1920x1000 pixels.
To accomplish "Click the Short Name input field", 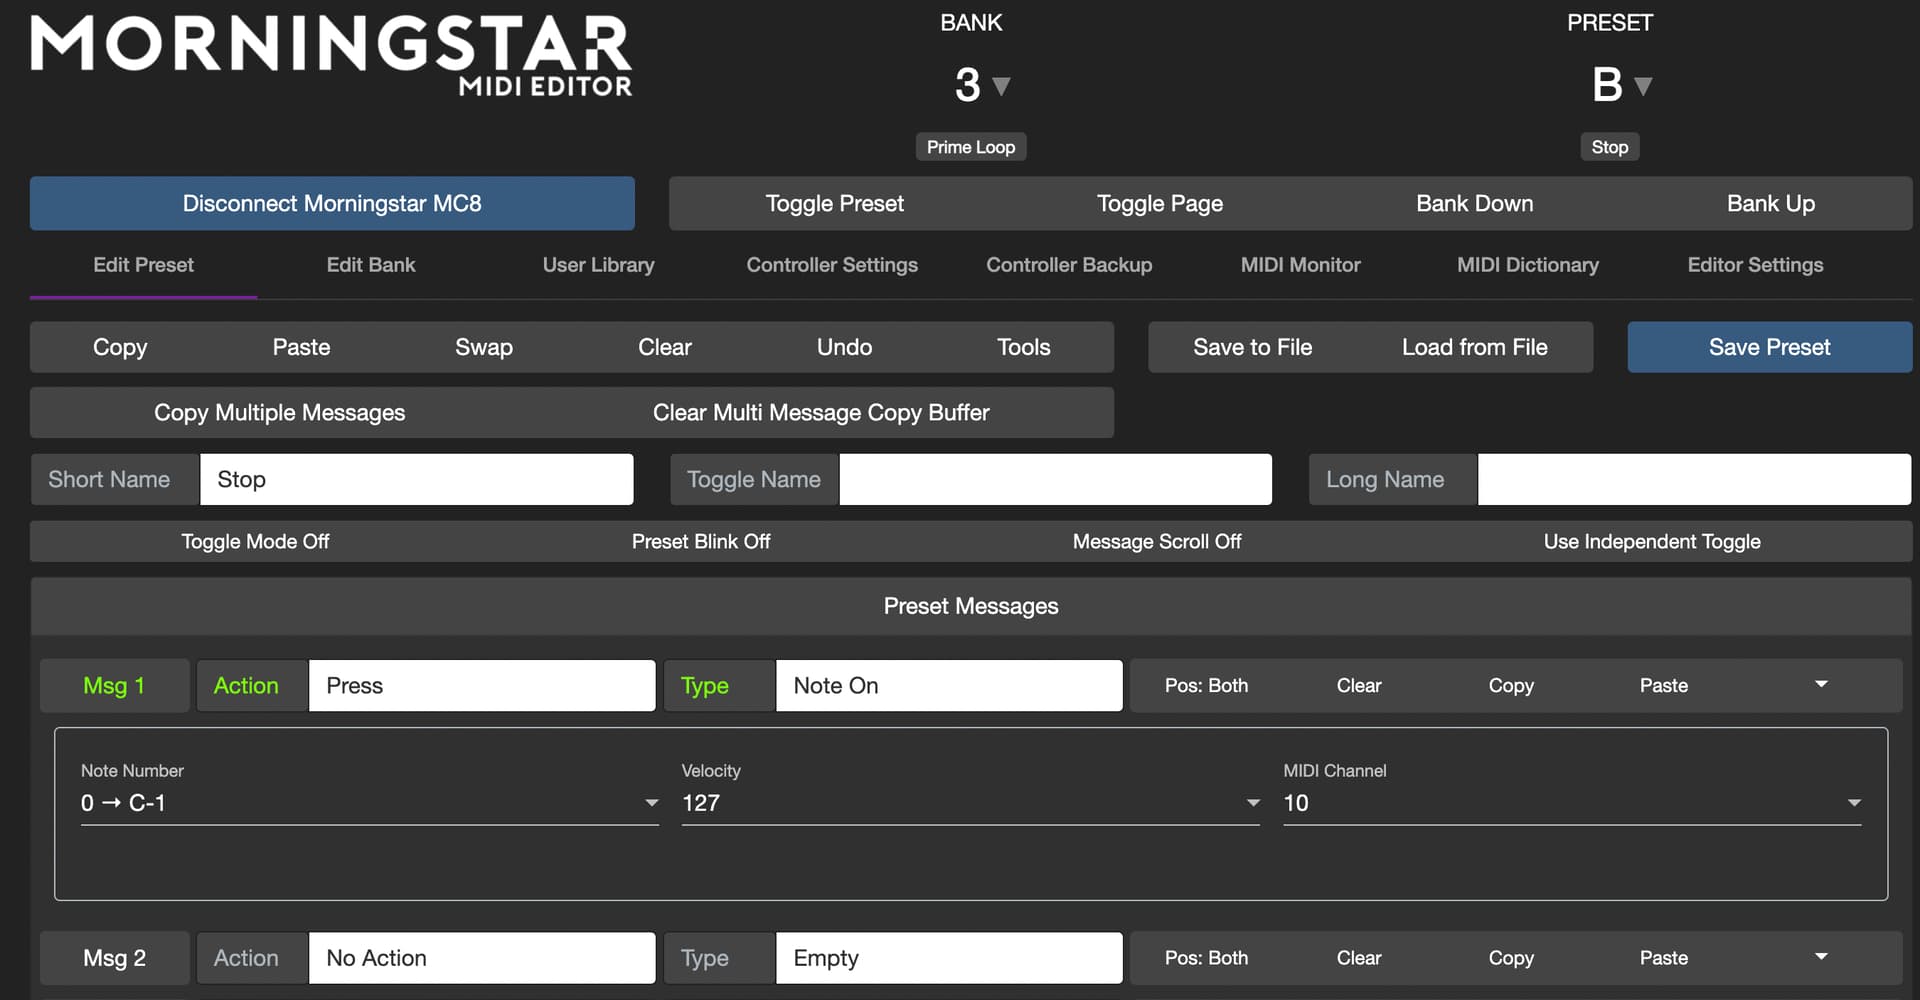I will click(417, 480).
